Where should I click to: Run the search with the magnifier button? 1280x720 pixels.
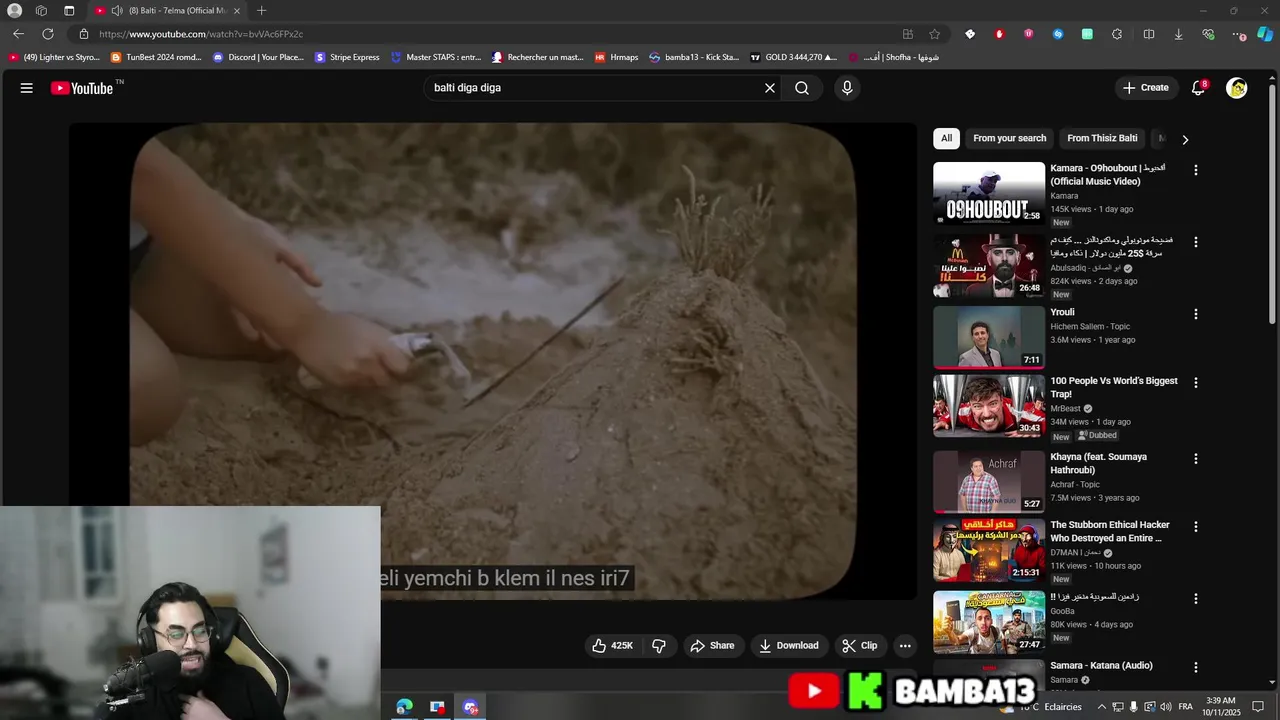802,88
